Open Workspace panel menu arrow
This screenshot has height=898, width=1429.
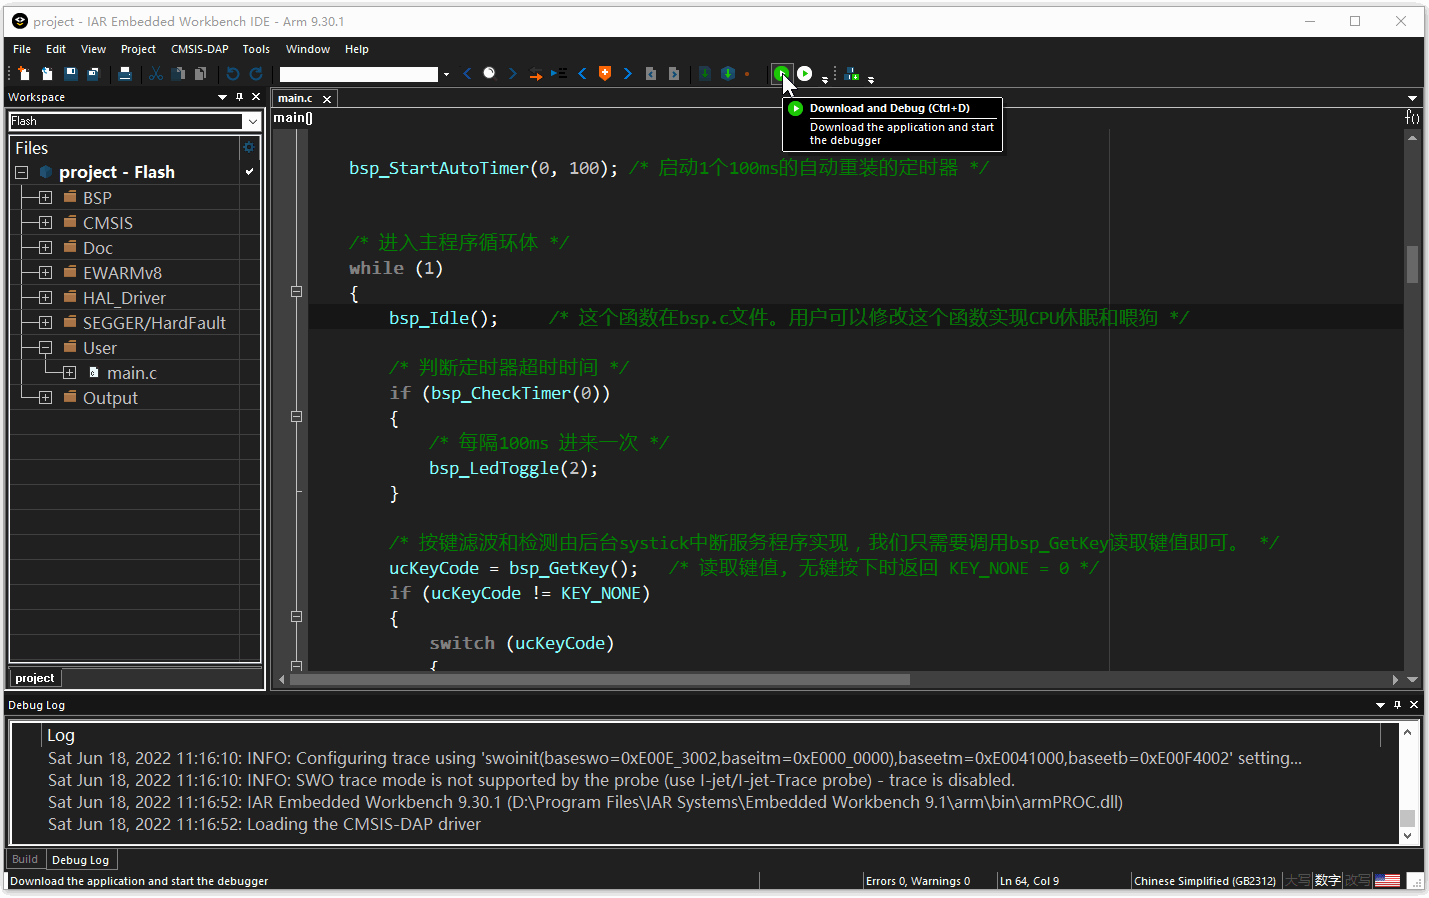point(222,97)
